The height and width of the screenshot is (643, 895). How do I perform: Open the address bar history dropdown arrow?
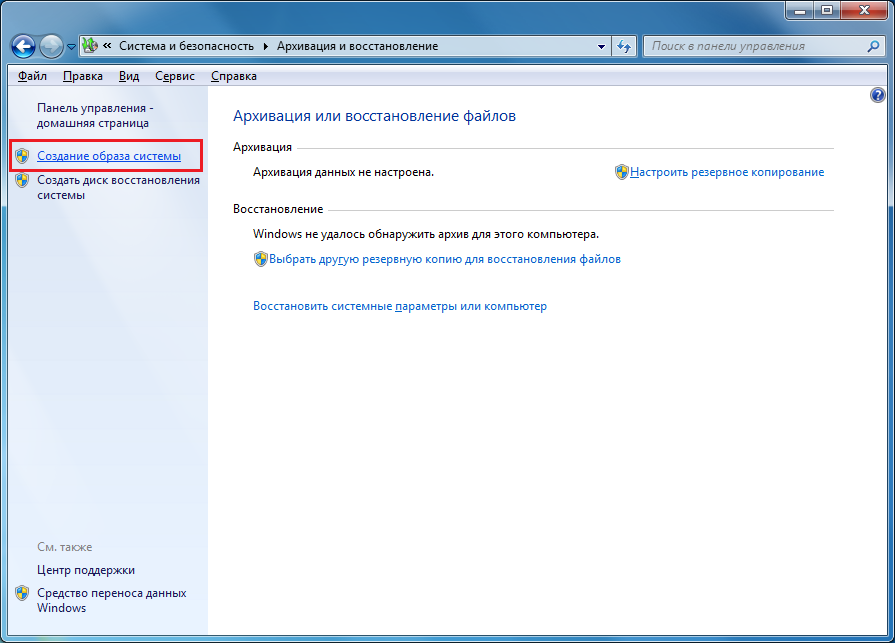[600, 45]
